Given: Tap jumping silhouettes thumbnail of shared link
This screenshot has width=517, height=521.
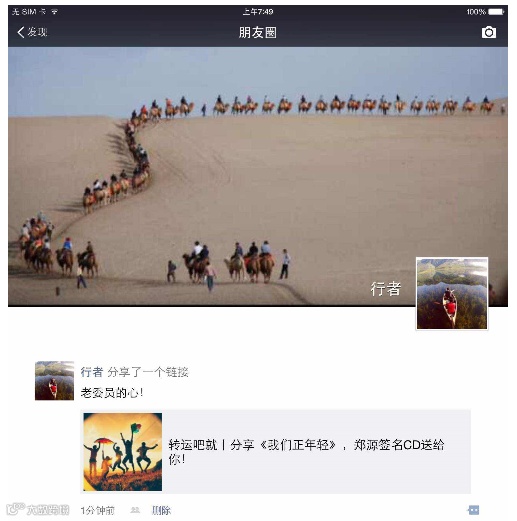Looking at the screenshot, I should [x=123, y=452].
